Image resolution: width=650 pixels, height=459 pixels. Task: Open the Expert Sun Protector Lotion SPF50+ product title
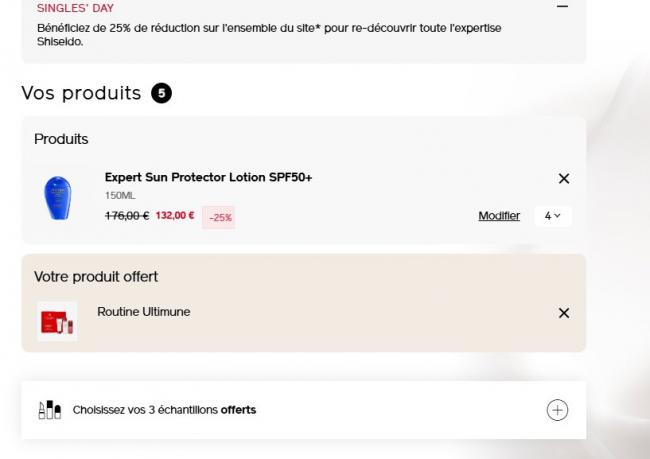click(x=208, y=178)
